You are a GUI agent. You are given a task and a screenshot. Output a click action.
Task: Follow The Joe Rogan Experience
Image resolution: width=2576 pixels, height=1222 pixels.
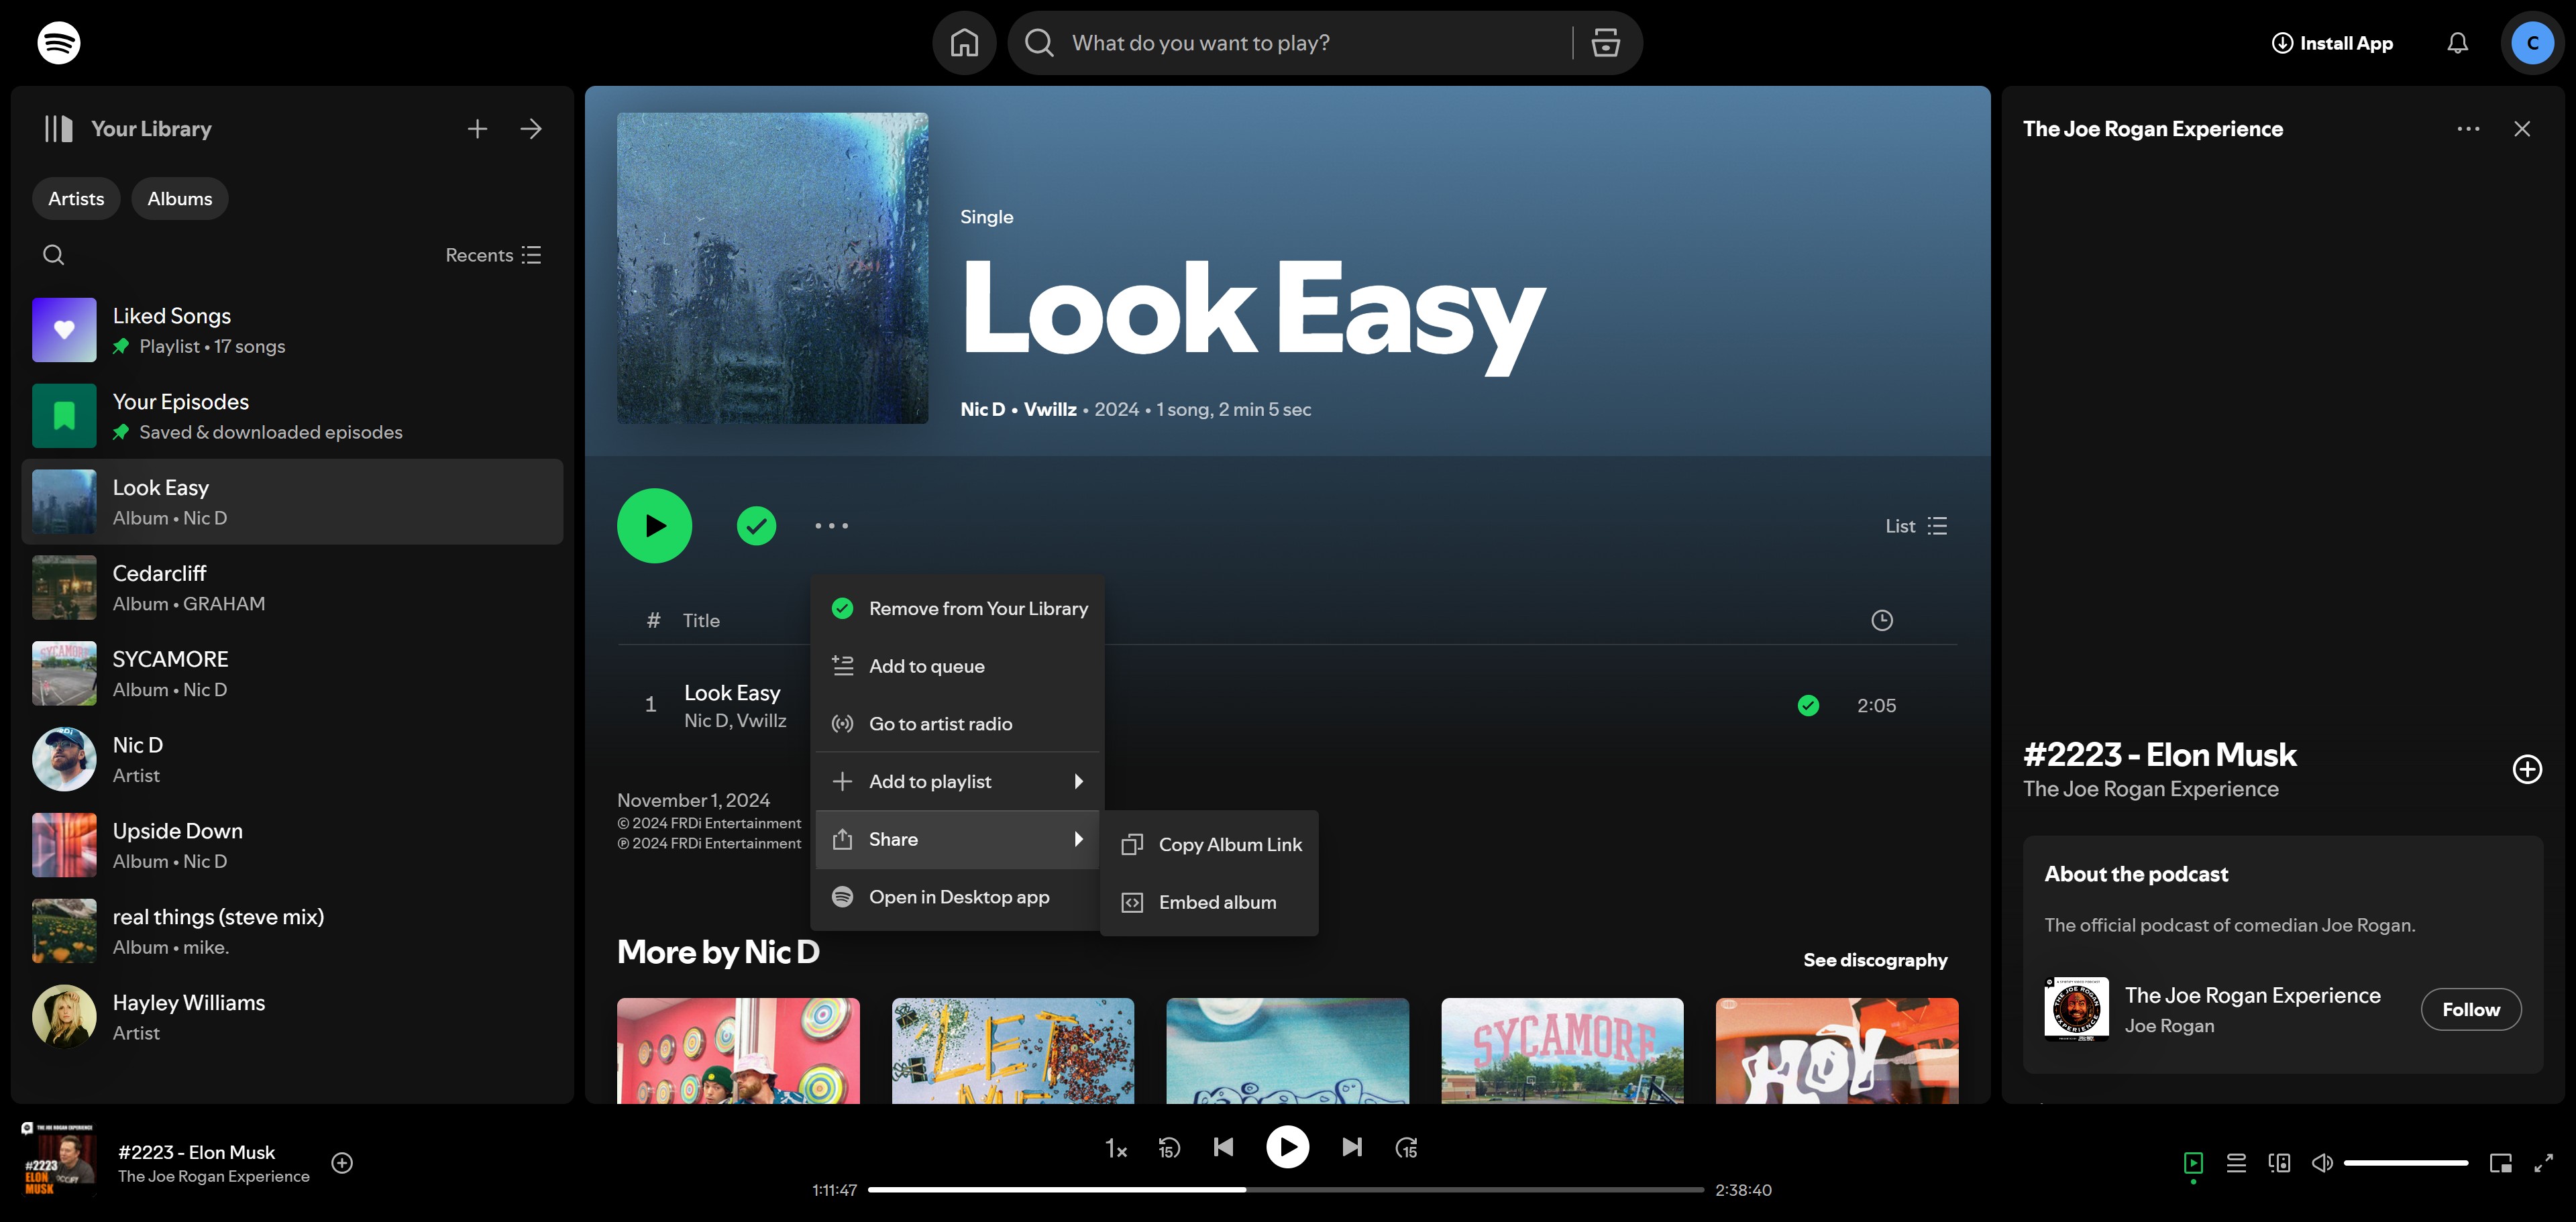2470,1010
